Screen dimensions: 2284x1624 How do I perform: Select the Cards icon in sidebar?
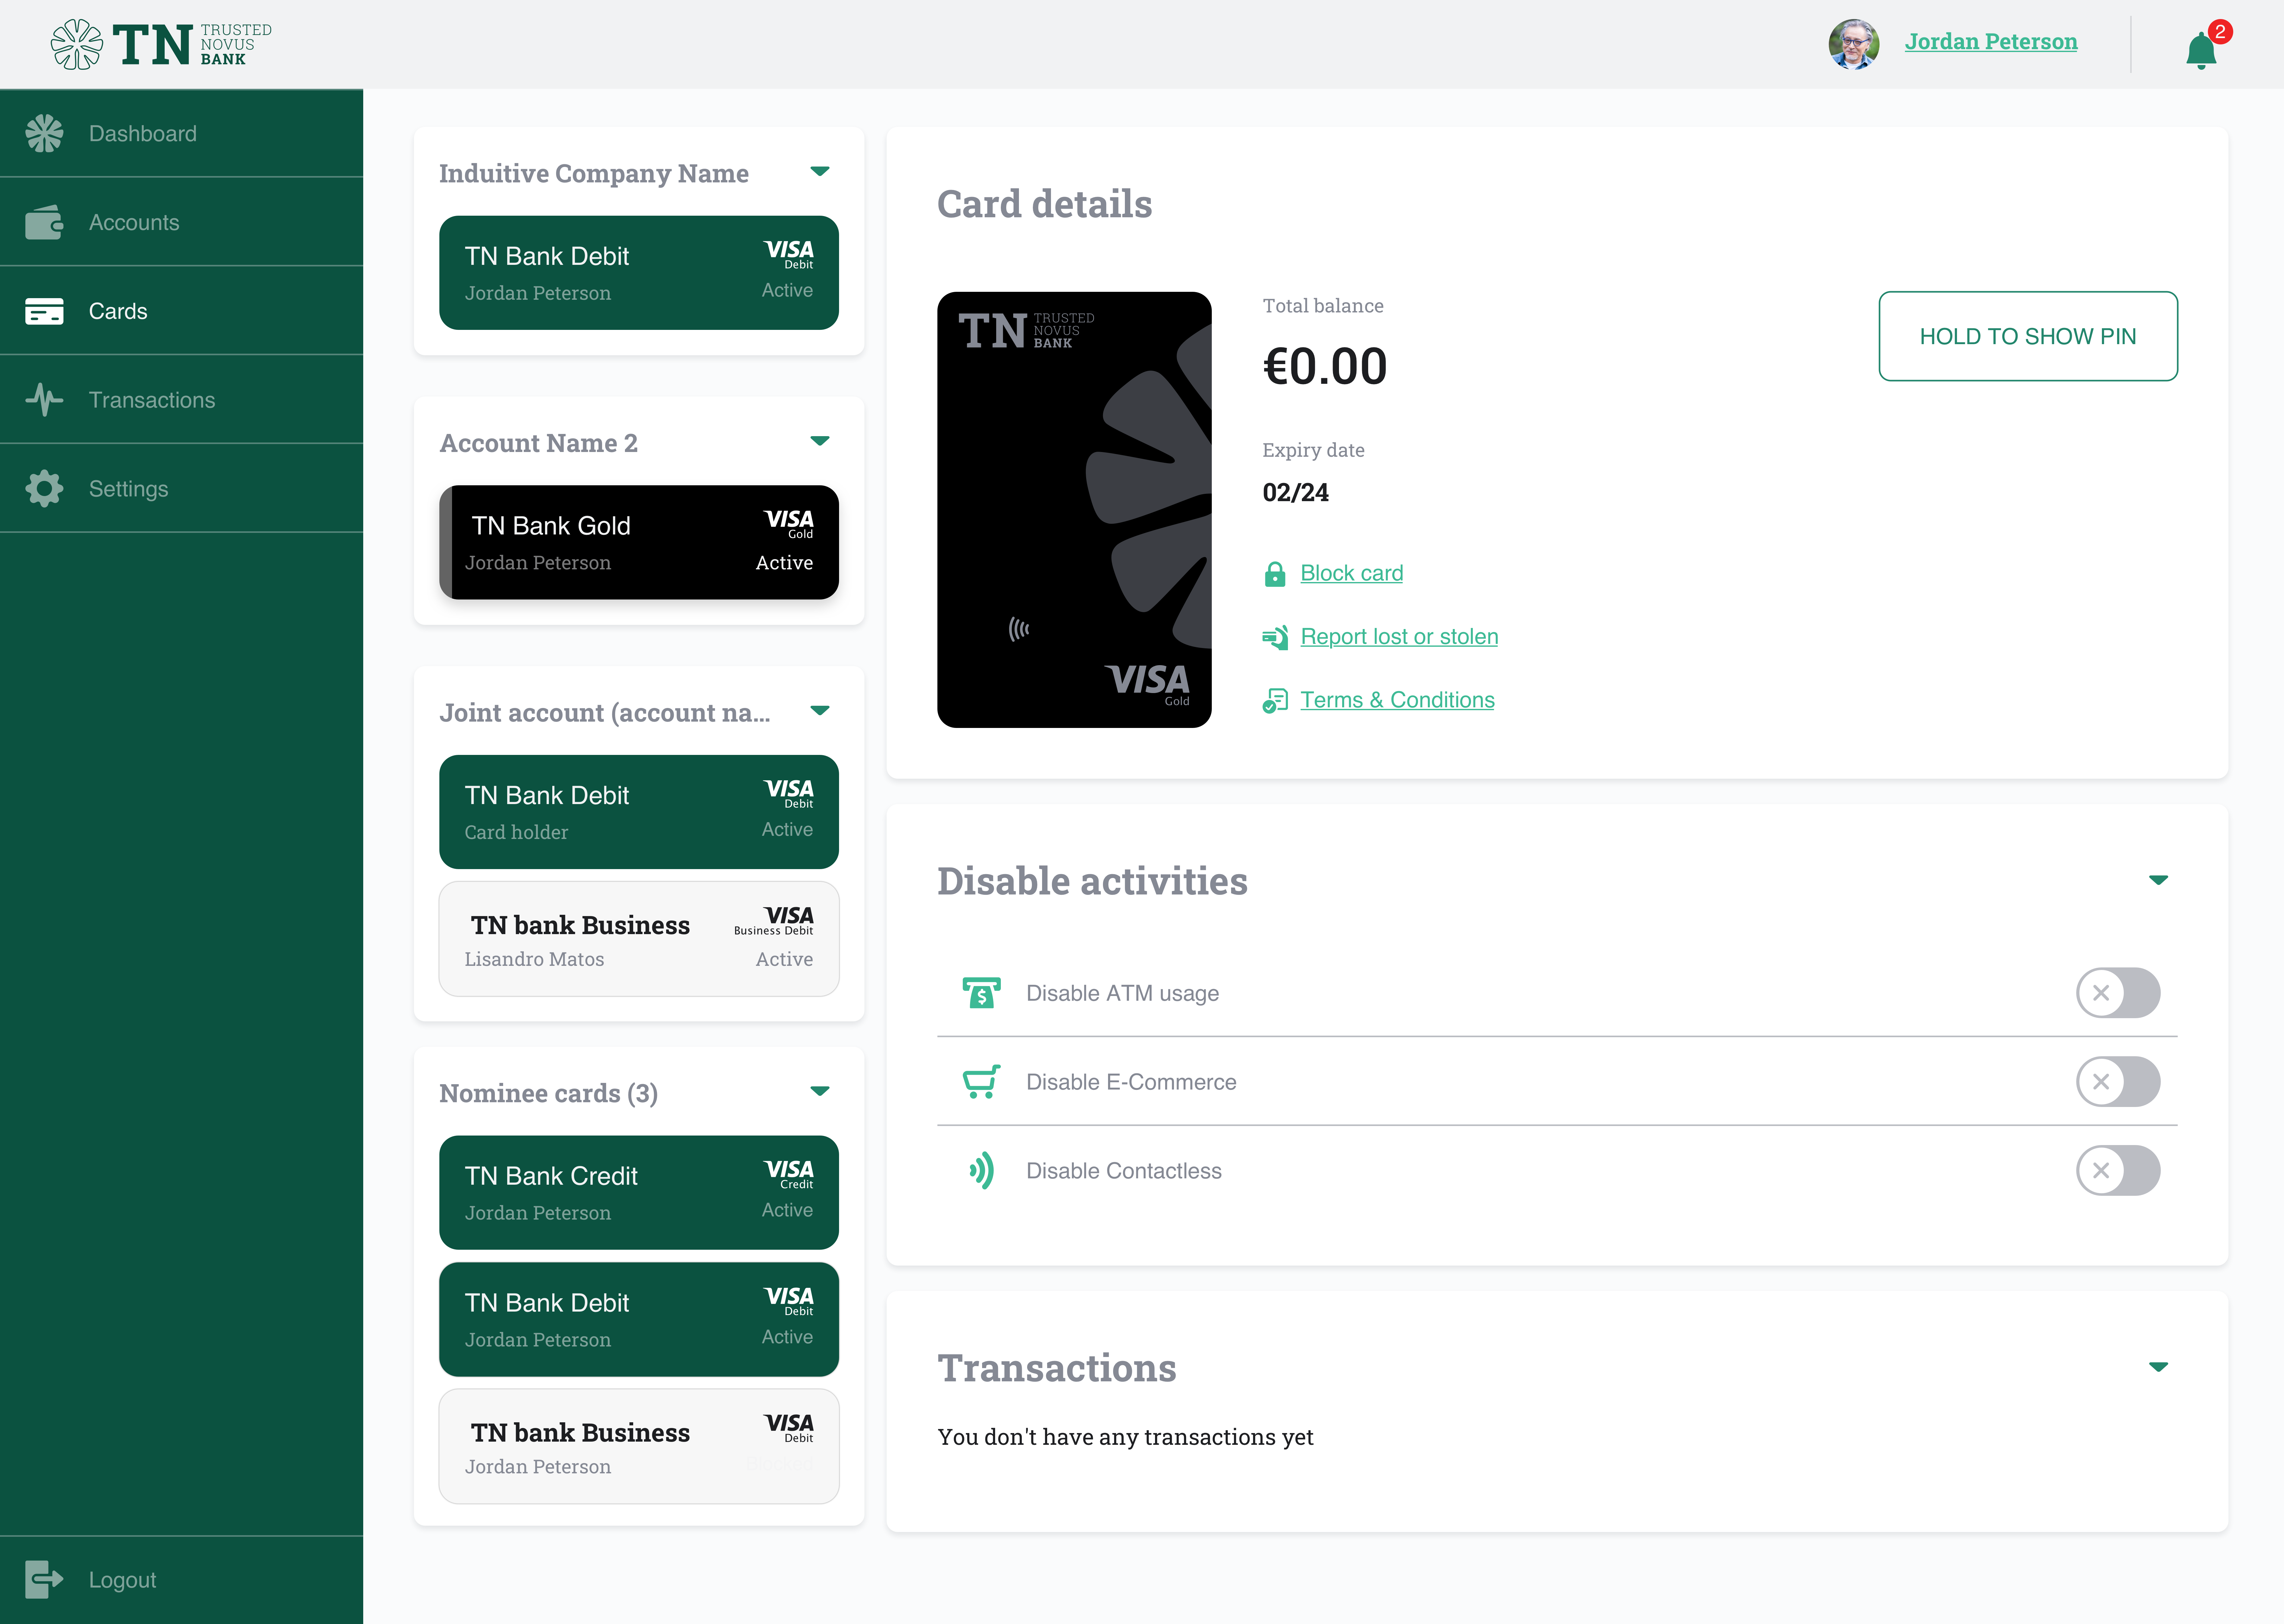[44, 311]
